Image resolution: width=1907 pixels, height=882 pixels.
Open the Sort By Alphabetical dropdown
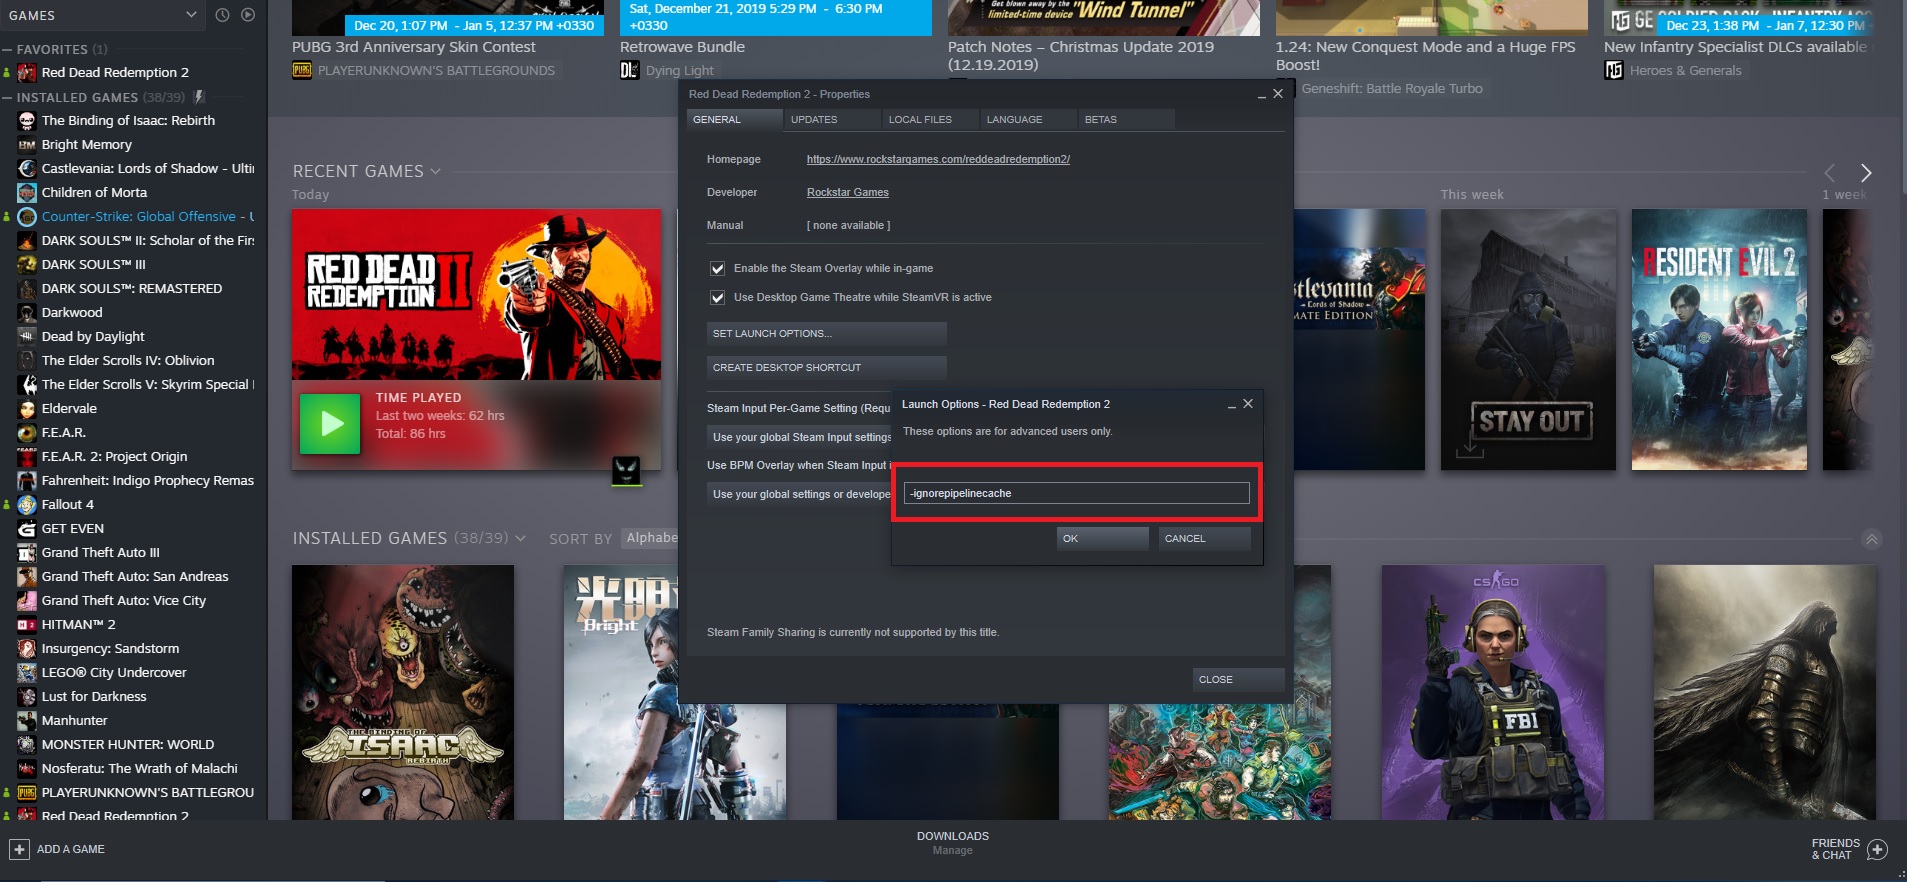[x=650, y=538]
